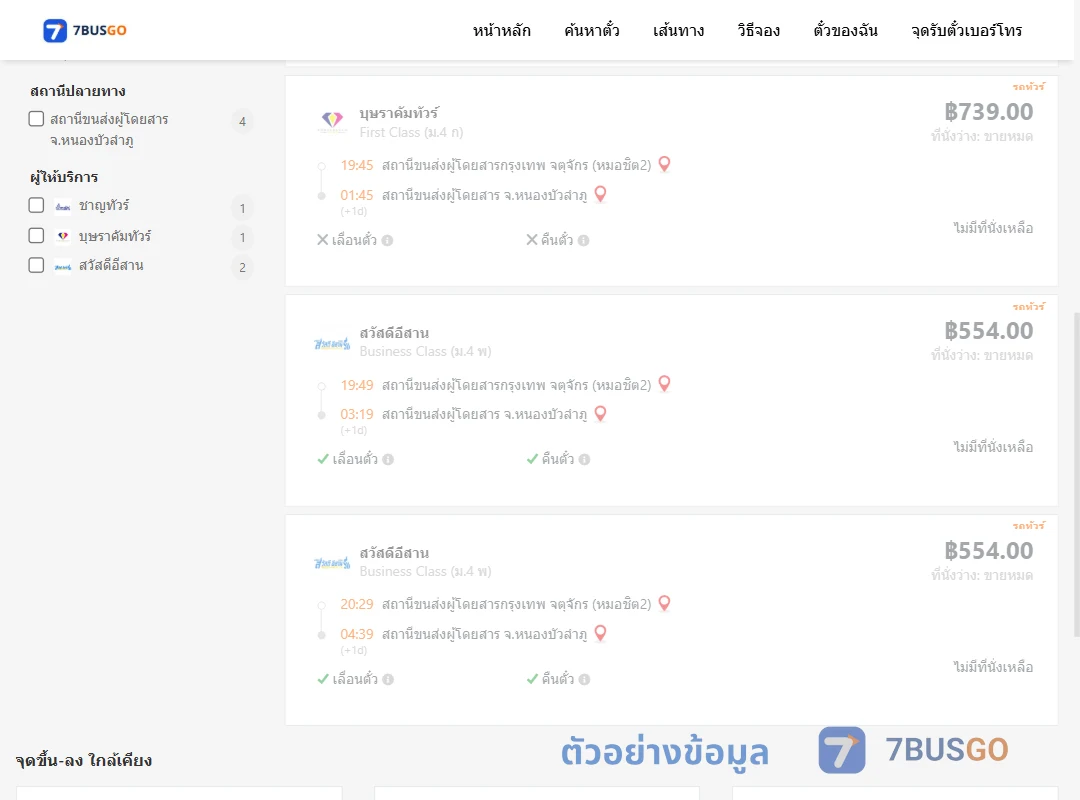Open ตั๋วของฉัน page link

[845, 30]
